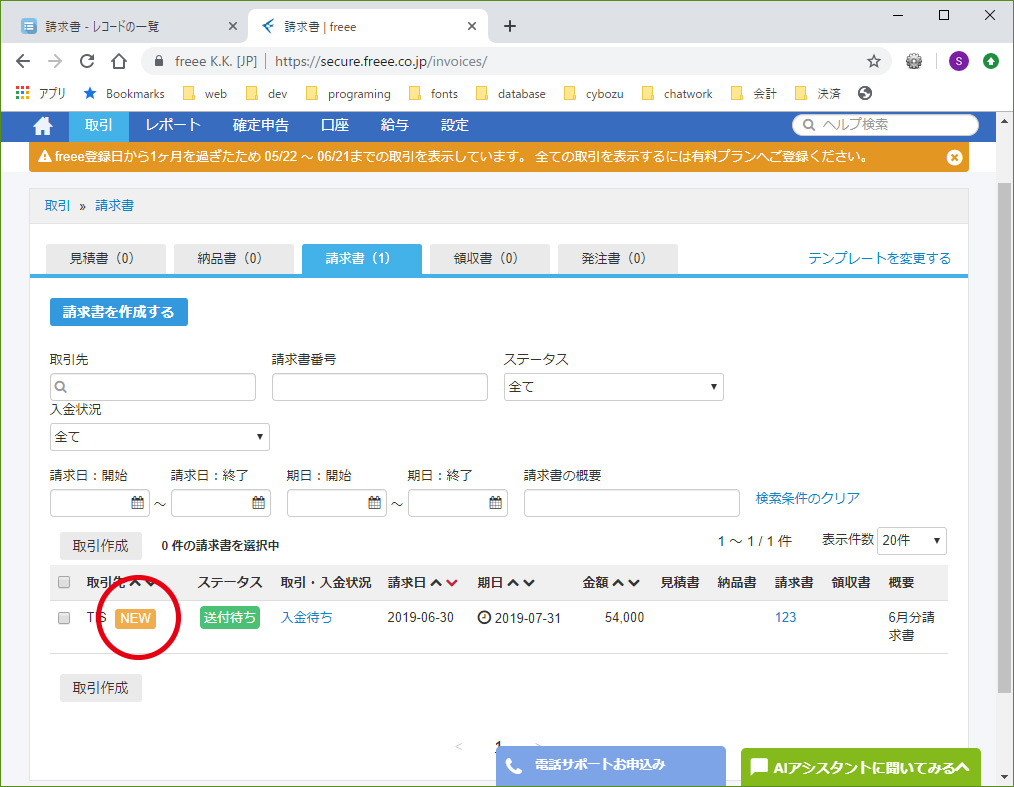The height and width of the screenshot is (787, 1014).
Task: Click the browser forward arrow
Action: (x=55, y=61)
